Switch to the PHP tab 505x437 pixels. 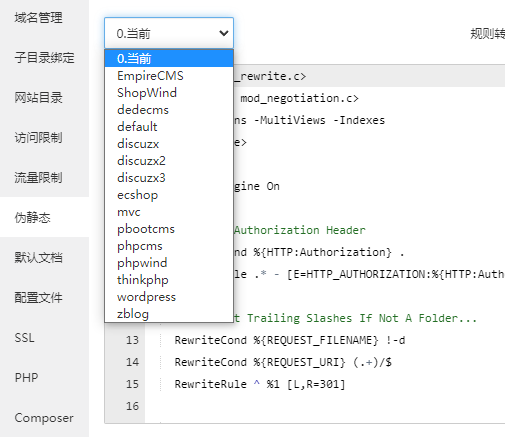[x=44, y=377]
